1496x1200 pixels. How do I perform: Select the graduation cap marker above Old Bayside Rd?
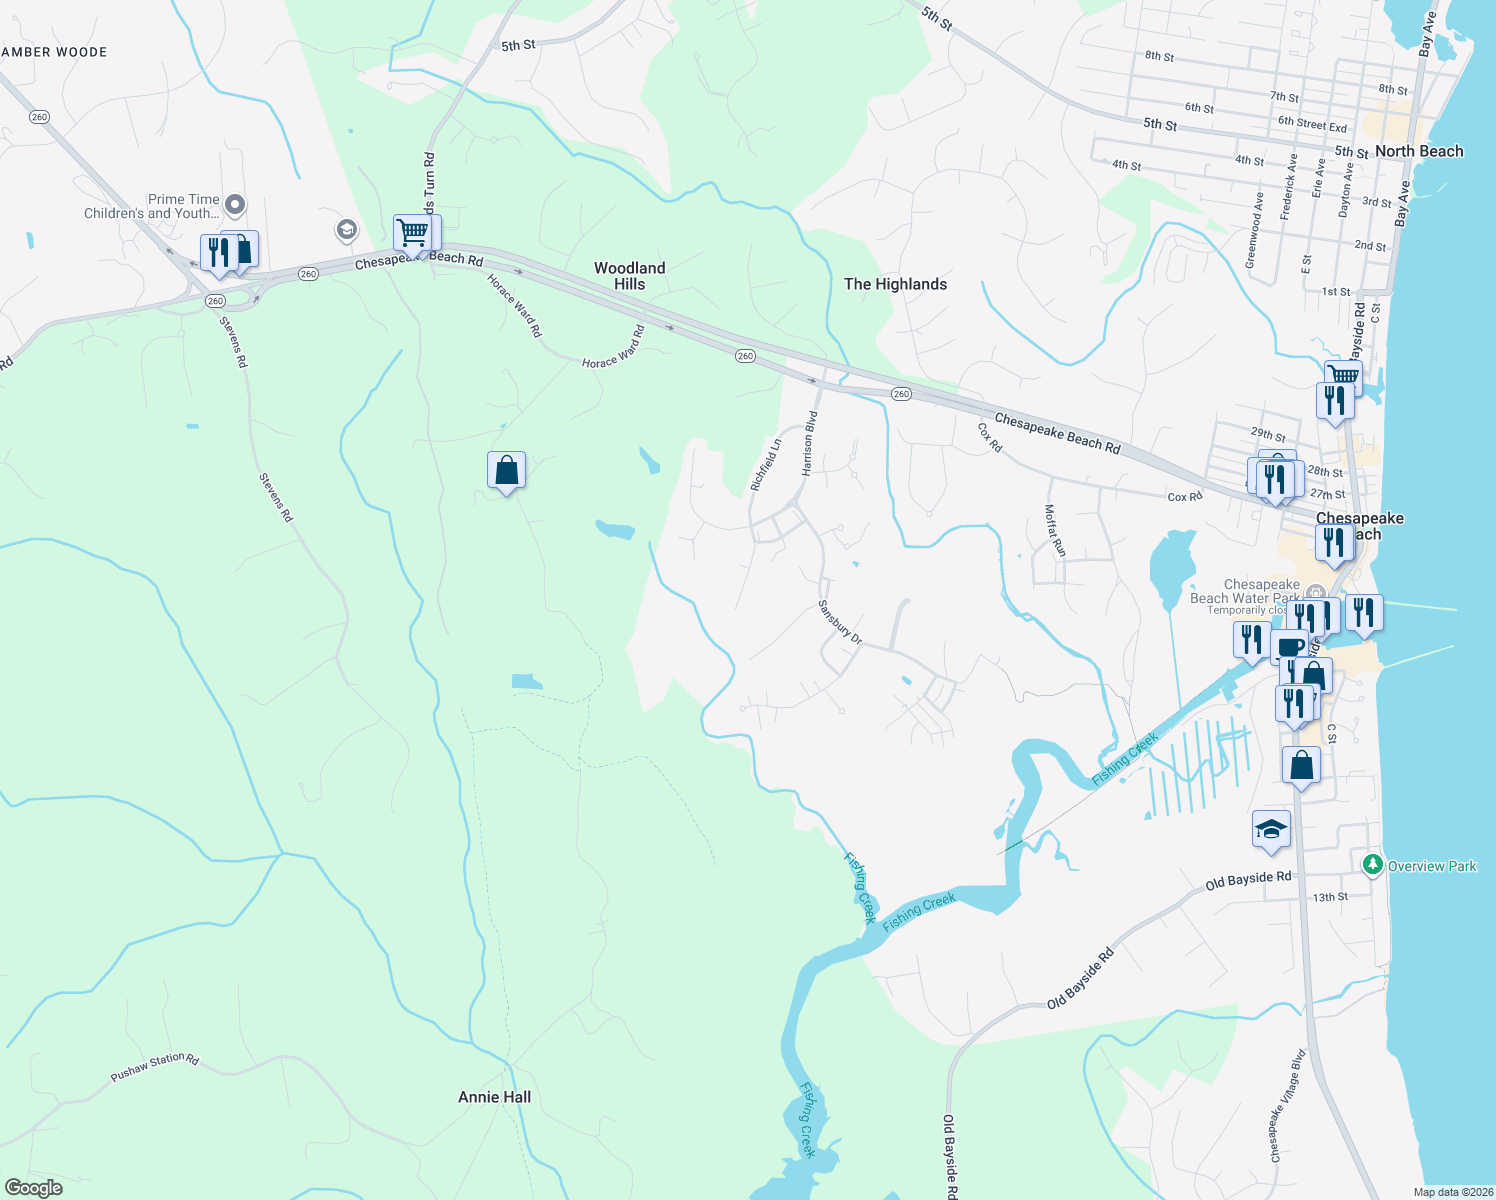pyautogui.click(x=1271, y=828)
